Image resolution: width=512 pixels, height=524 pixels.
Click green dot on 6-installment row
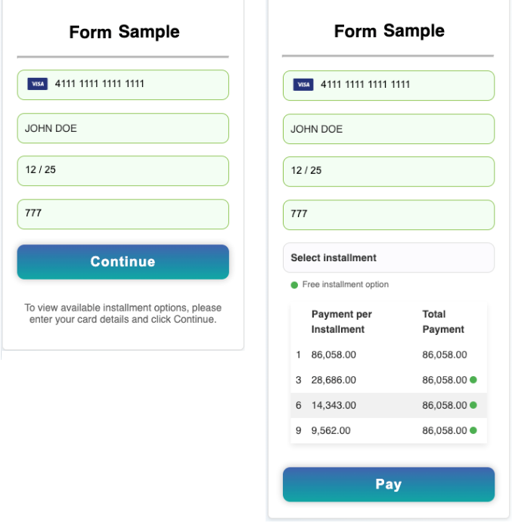pyautogui.click(x=473, y=405)
